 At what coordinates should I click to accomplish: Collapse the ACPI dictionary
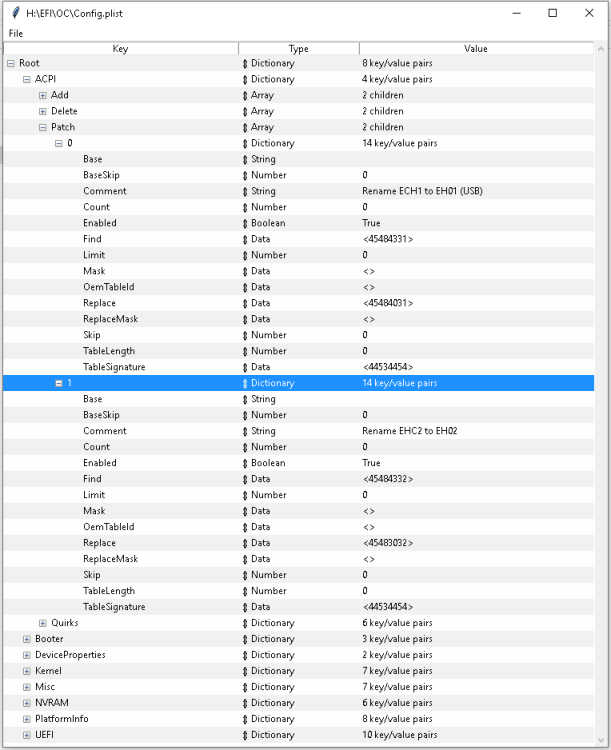(x=27, y=79)
